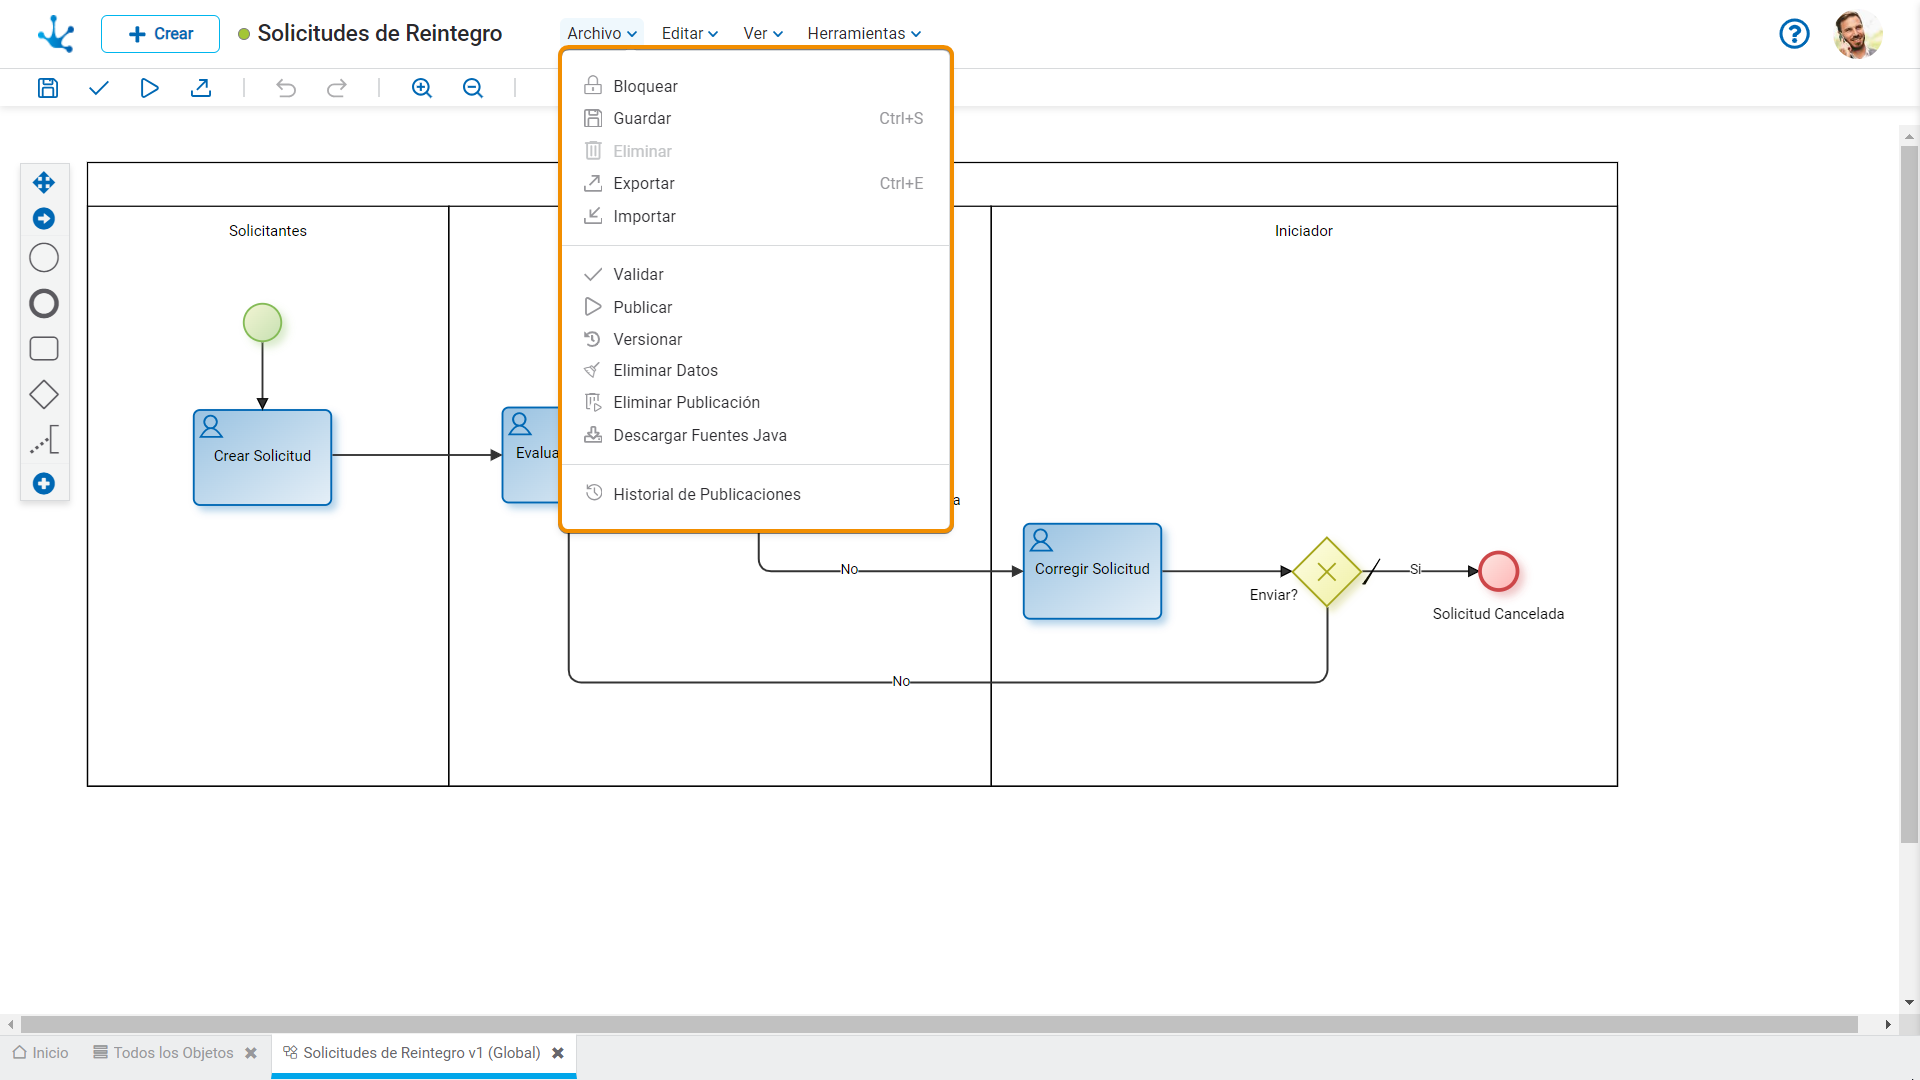Viewport: 1920px width, 1080px height.
Task: Click the Enviar? yellow gateway diamond
Action: point(1327,572)
